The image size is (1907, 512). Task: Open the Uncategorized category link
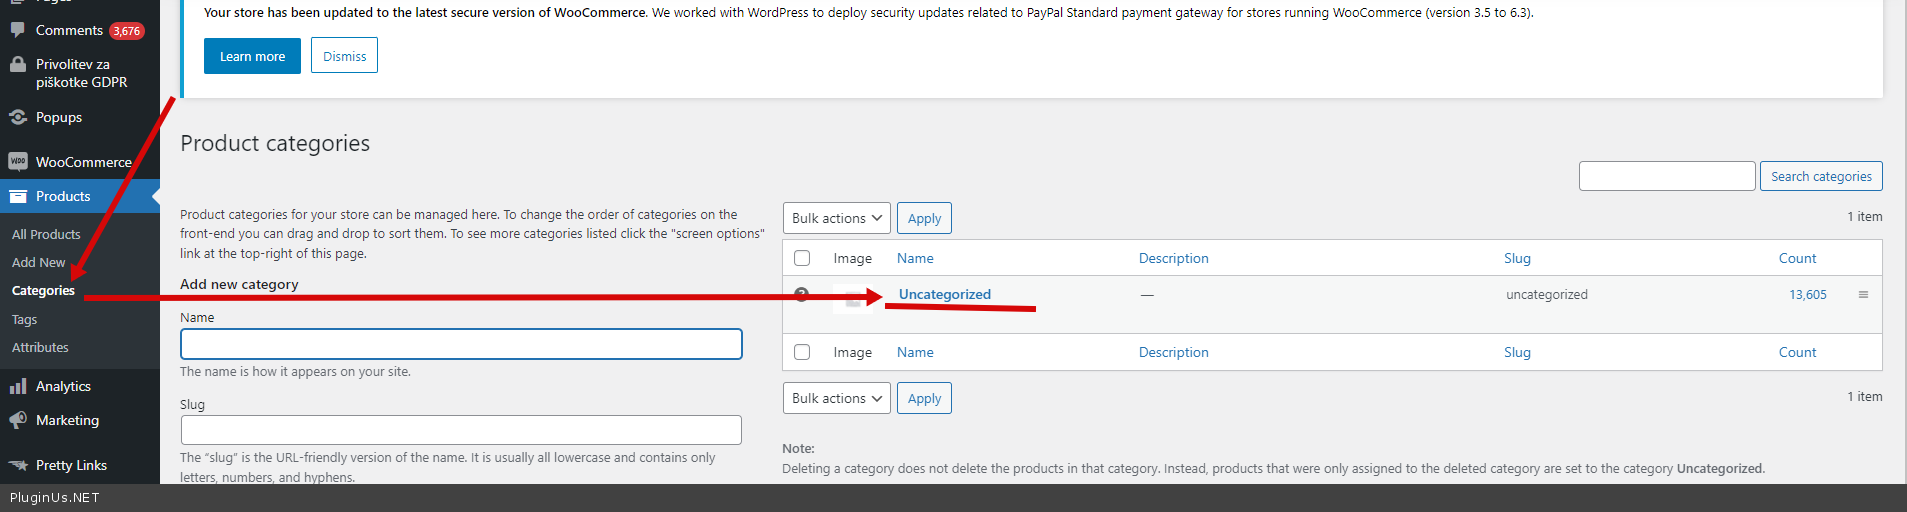945,294
